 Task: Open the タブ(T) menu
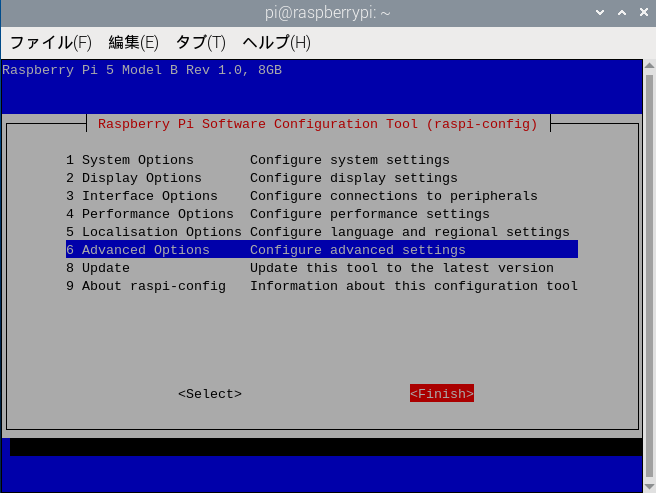(x=200, y=43)
